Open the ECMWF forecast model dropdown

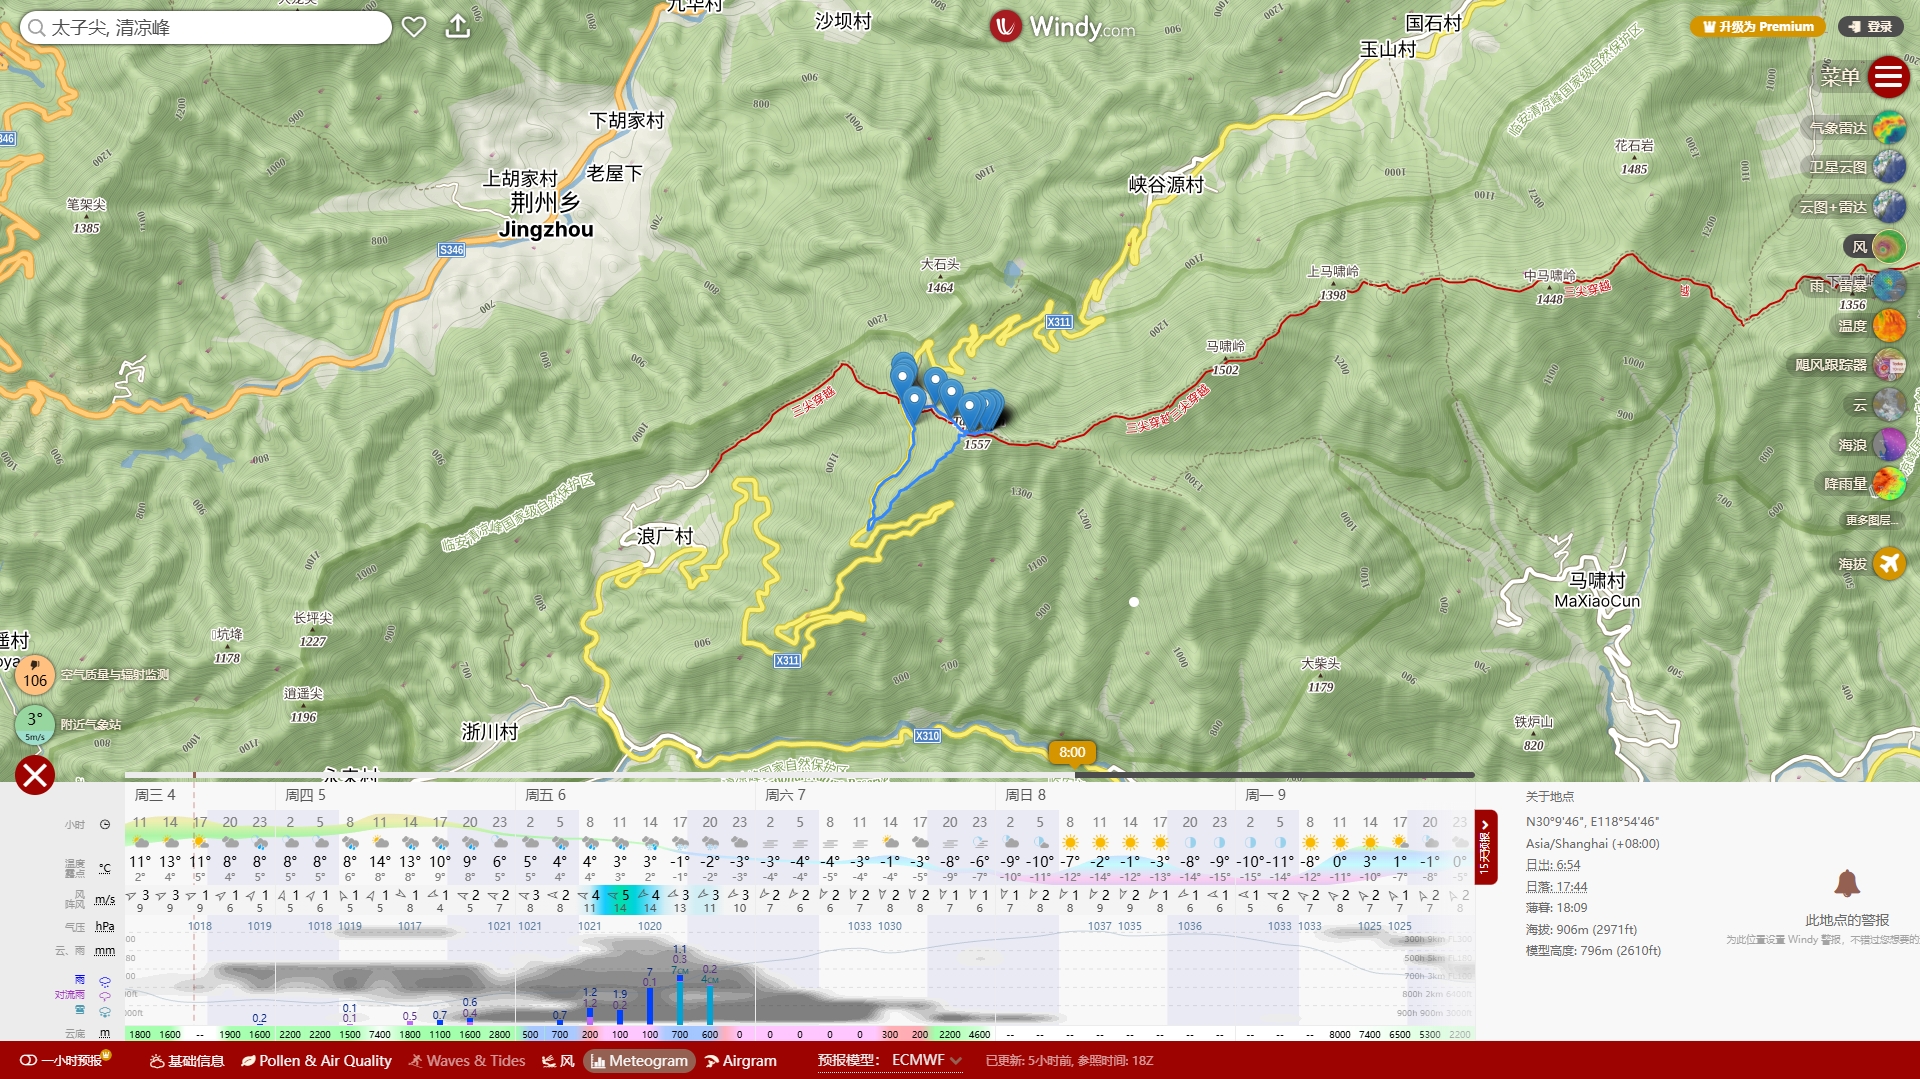point(926,1060)
